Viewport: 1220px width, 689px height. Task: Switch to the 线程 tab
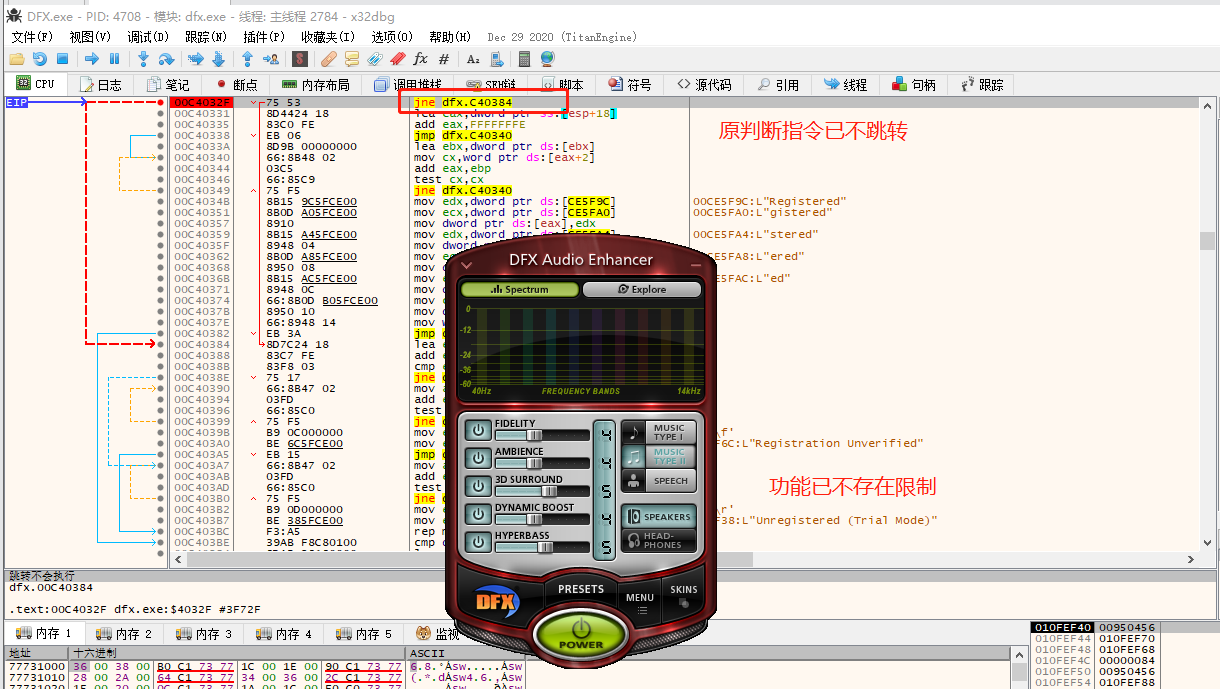(x=845, y=85)
